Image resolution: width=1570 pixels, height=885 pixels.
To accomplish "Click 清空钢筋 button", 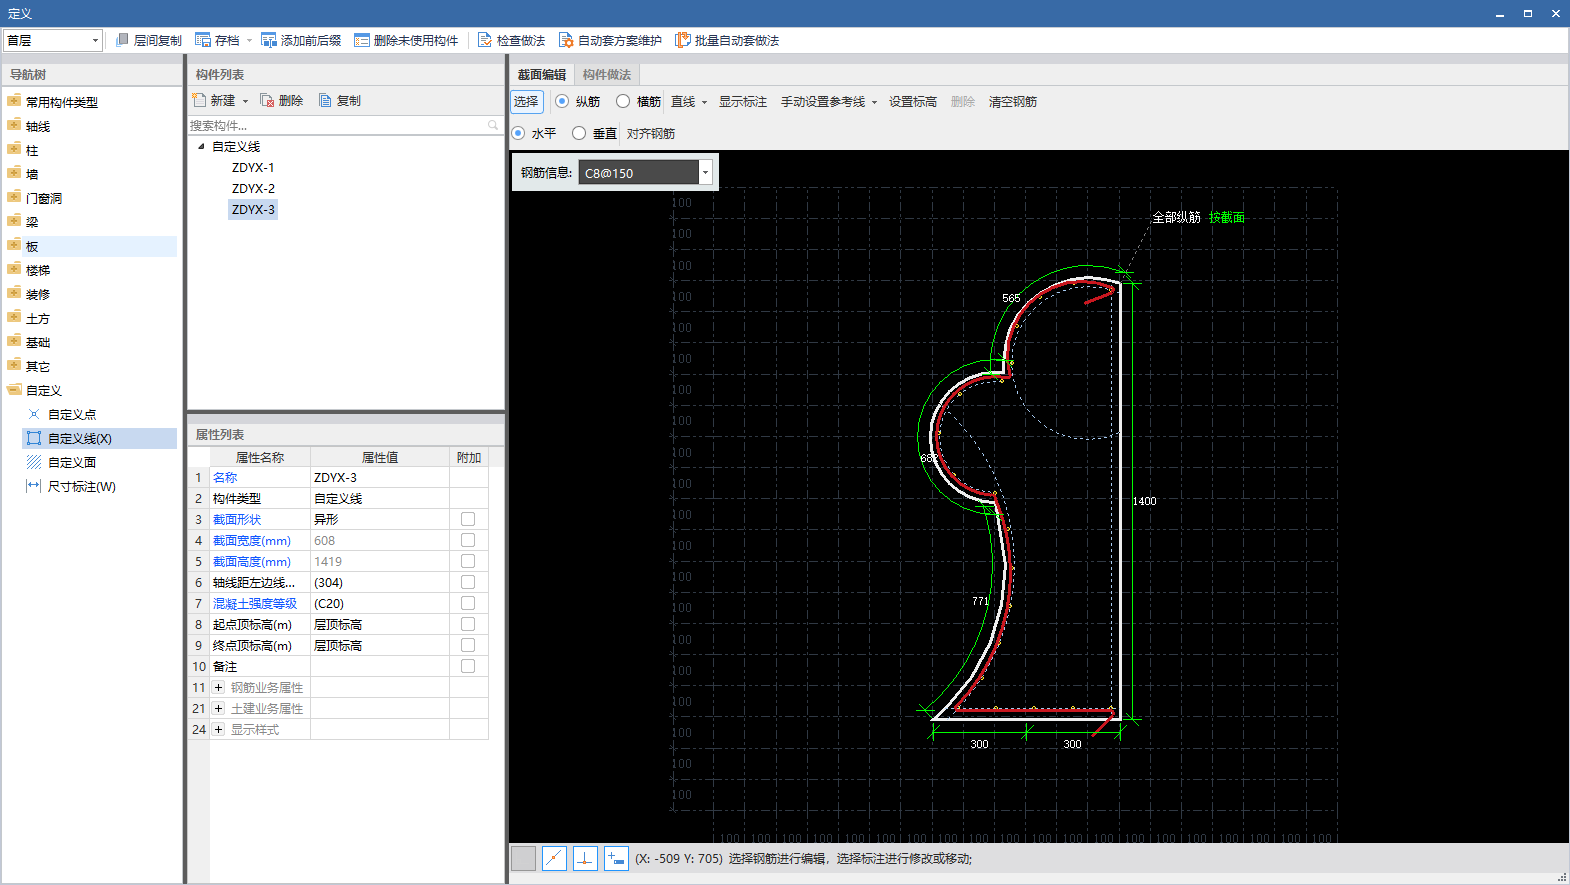I will click(1013, 101).
